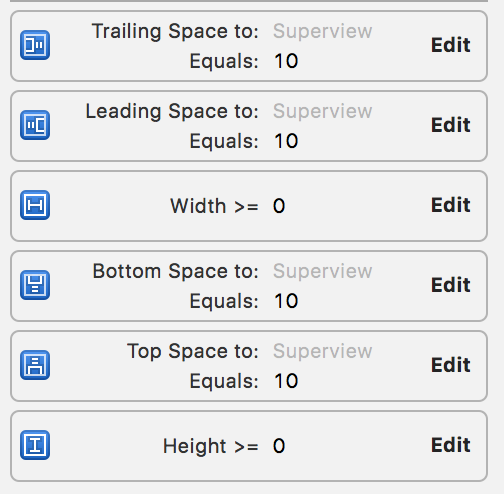Select the Top Space to Superview row
Screen dimensions: 504x494
(249, 366)
